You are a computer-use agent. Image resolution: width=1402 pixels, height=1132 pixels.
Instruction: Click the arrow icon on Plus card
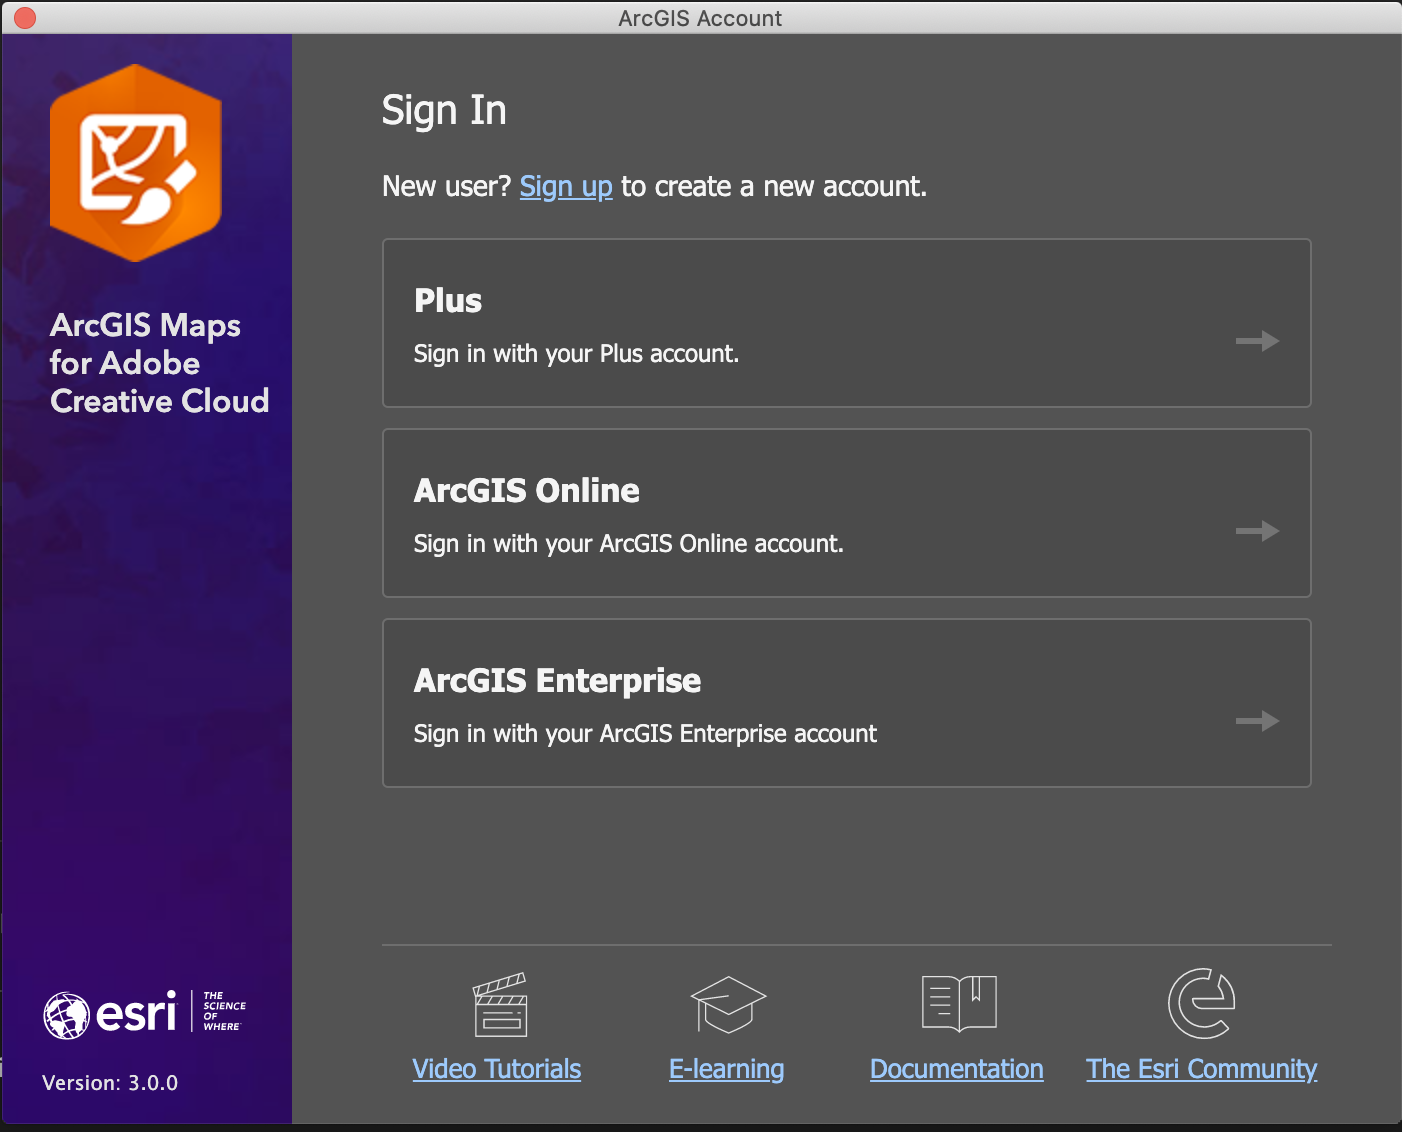(x=1257, y=341)
